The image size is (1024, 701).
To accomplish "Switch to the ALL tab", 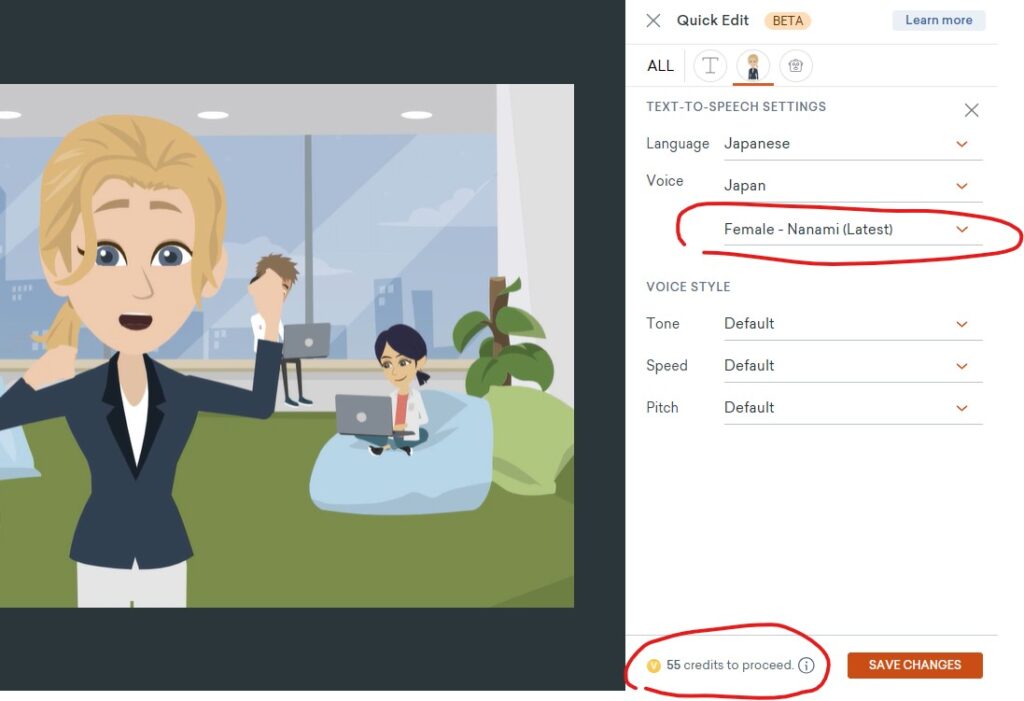I will click(x=660, y=66).
